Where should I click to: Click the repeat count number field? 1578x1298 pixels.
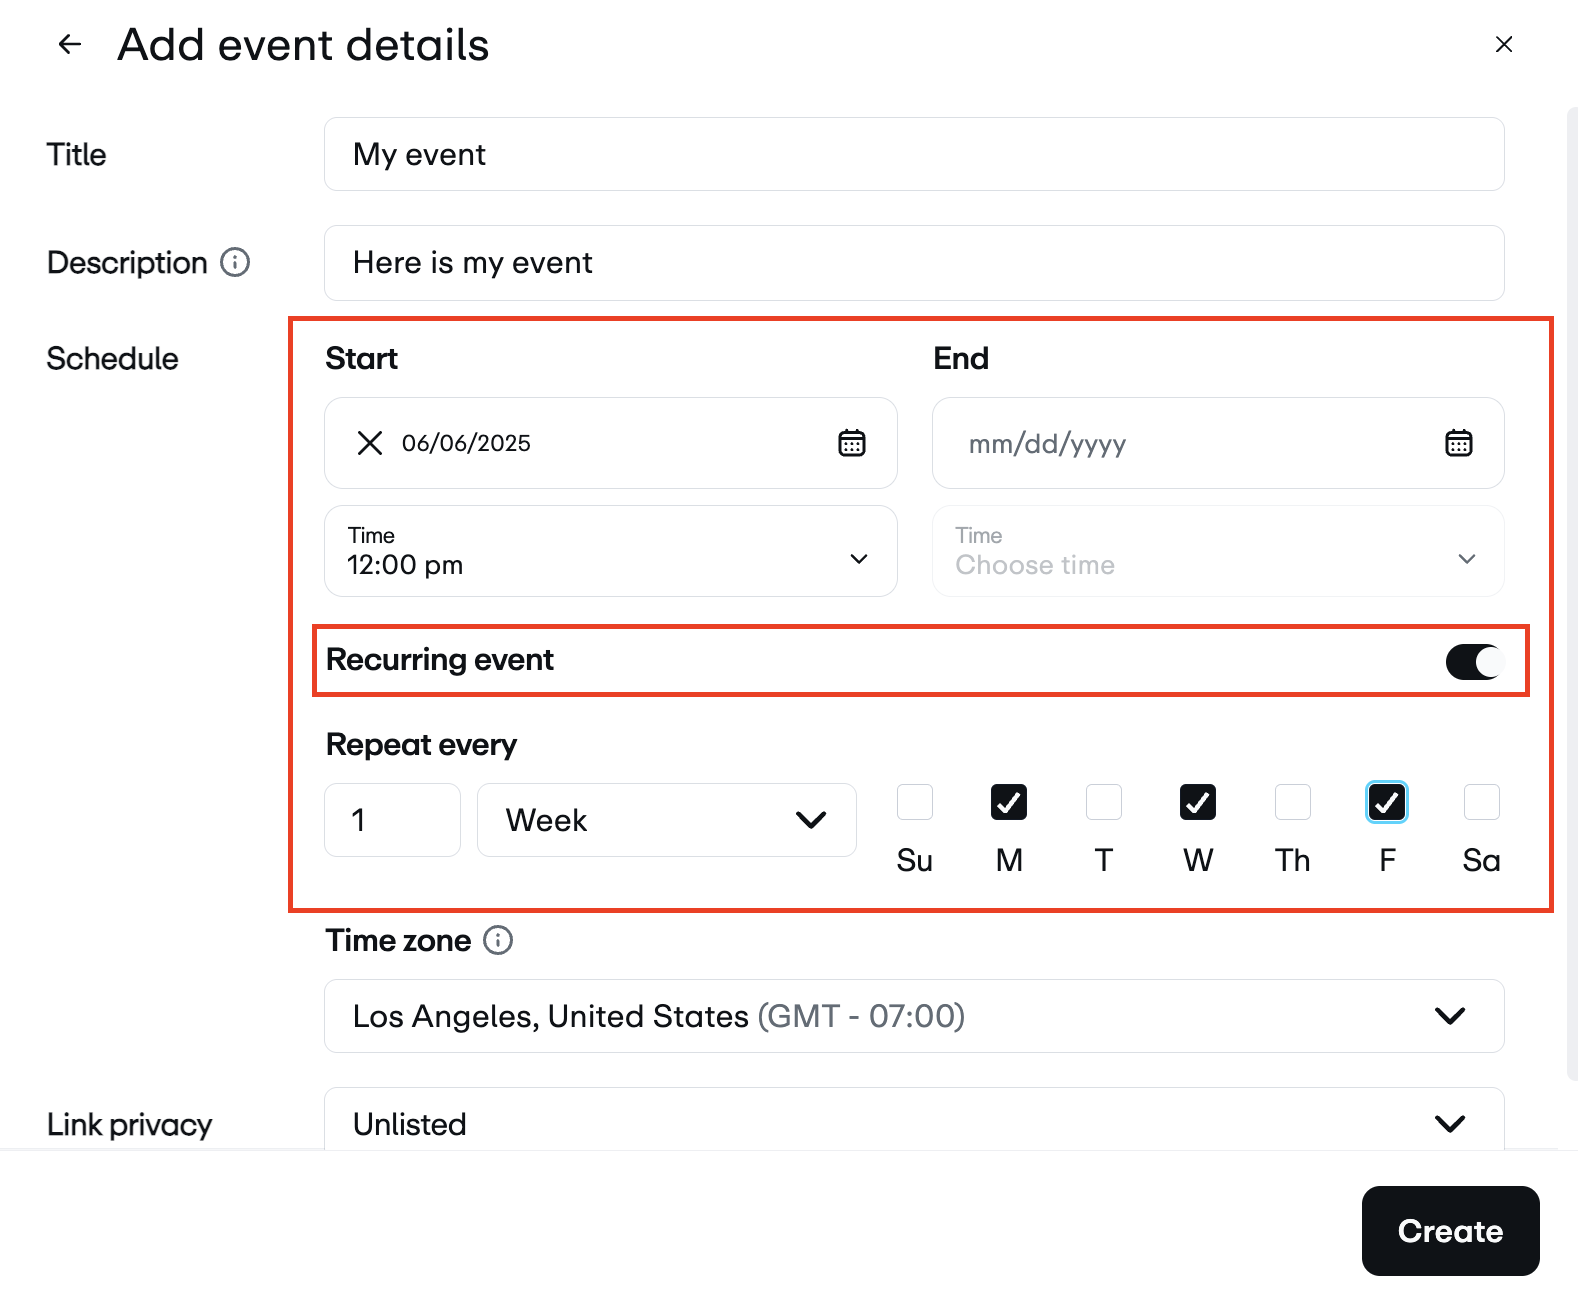point(392,820)
